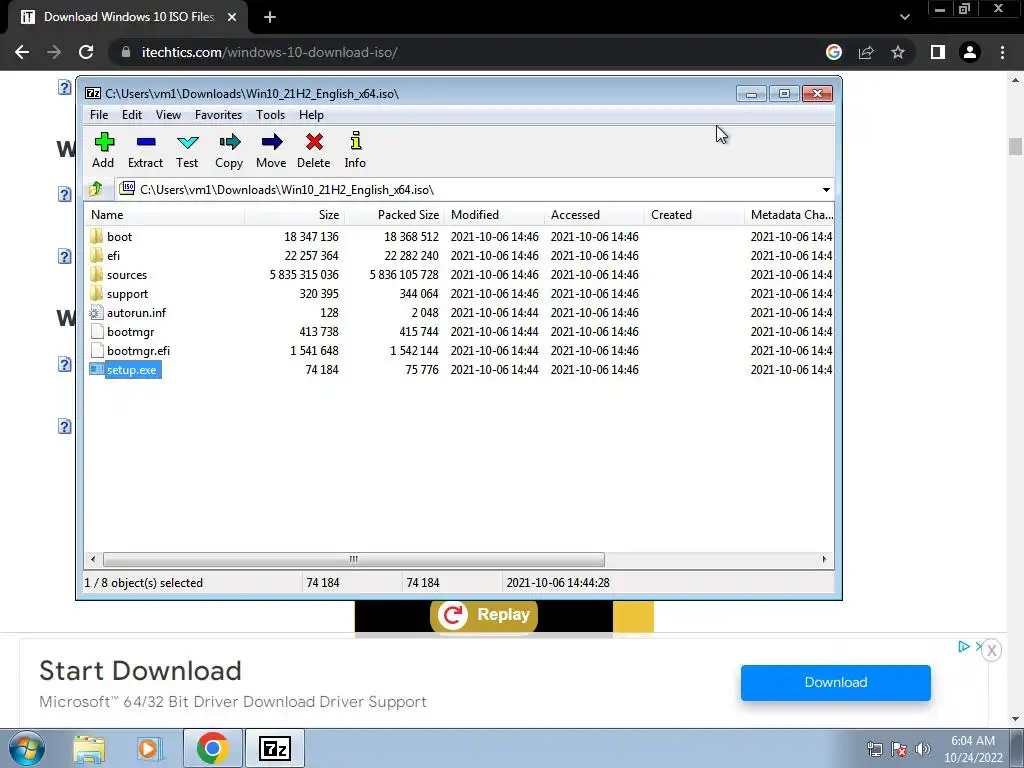Select the sources folder icon
This screenshot has height=768, width=1024.
97,274
